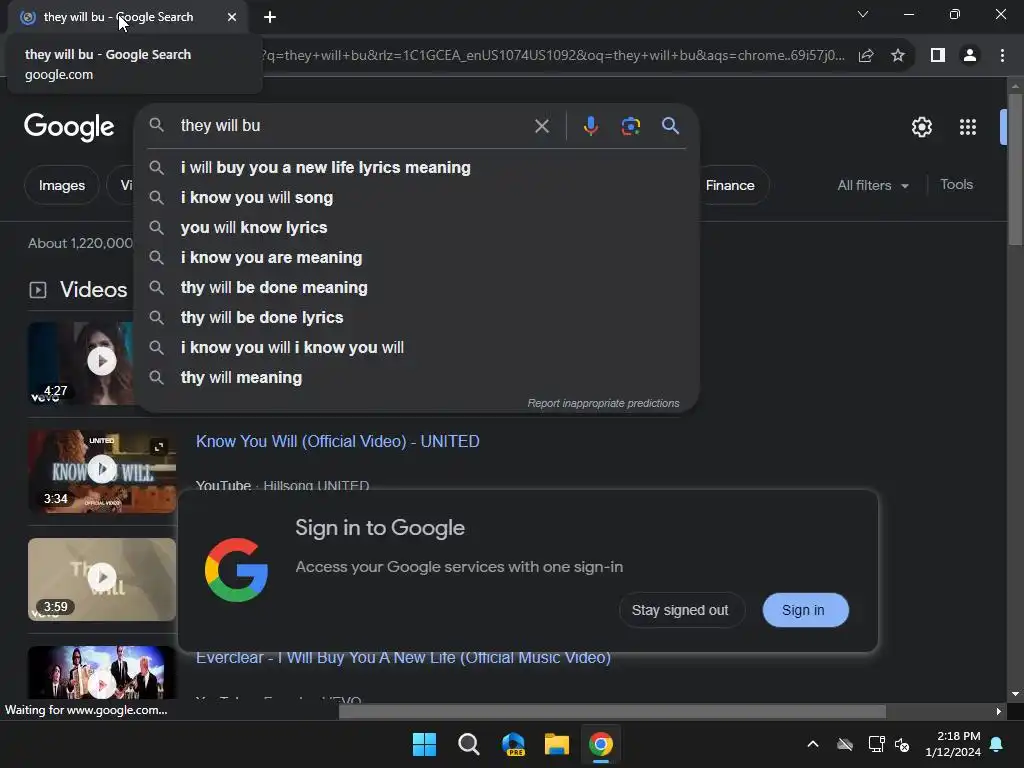Select suggestion 'i know you will song'
Image resolution: width=1024 pixels, height=768 pixels.
tap(417, 198)
